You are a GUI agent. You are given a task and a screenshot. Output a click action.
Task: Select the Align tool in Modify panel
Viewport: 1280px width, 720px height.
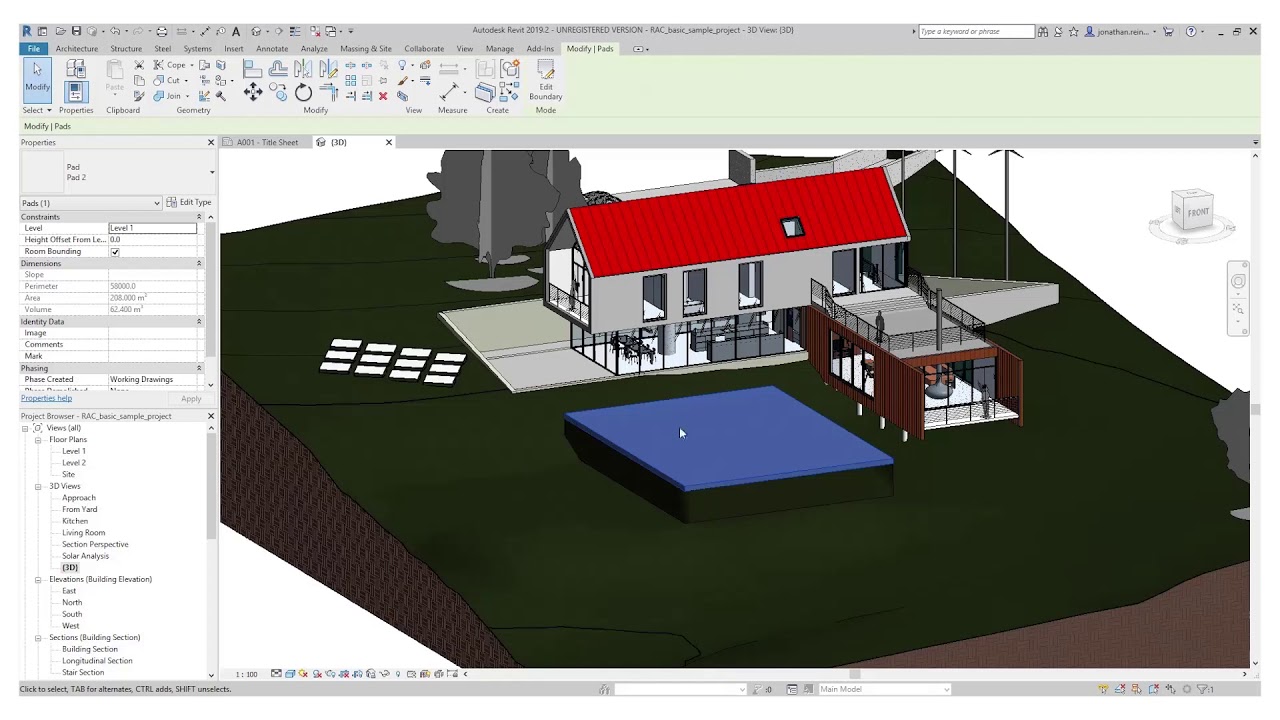[252, 68]
